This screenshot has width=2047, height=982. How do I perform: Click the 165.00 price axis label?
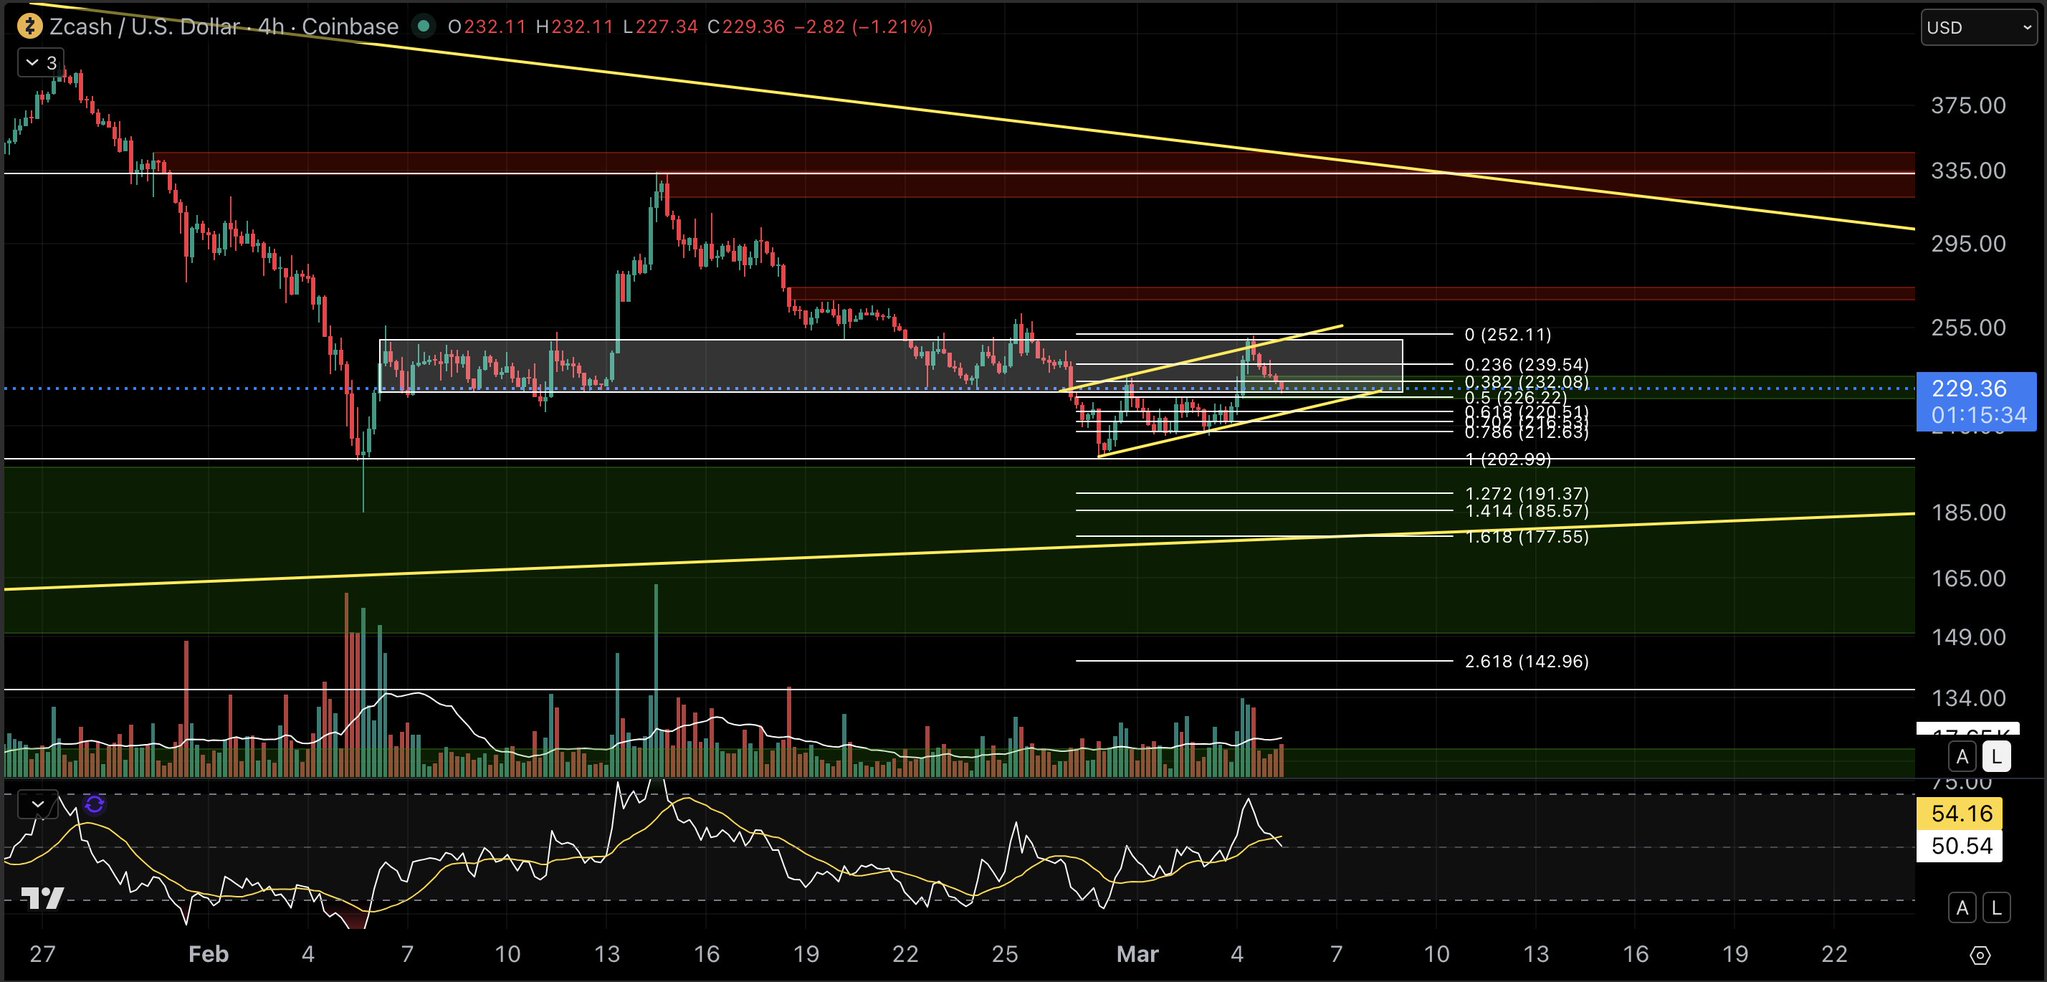tap(1968, 579)
